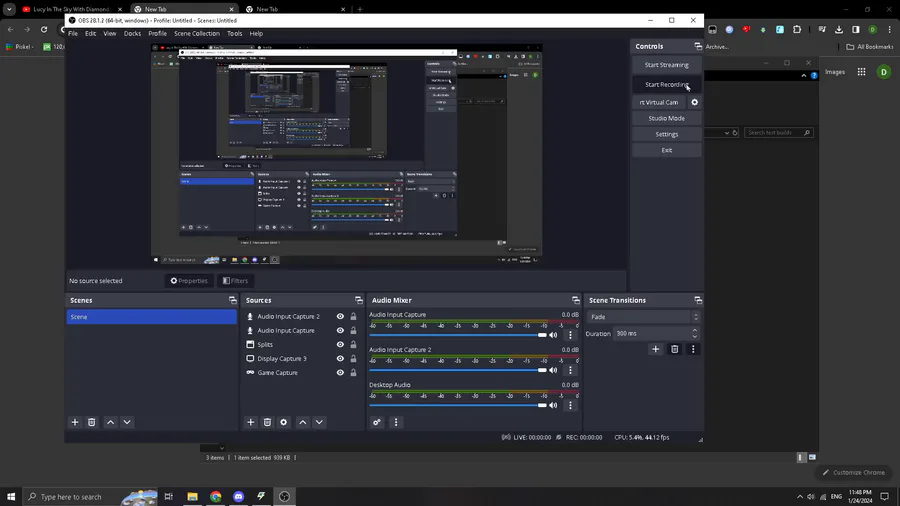Image resolution: width=900 pixels, height=506 pixels.
Task: Lock Audio Input Capture 2 source
Action: pos(354,317)
